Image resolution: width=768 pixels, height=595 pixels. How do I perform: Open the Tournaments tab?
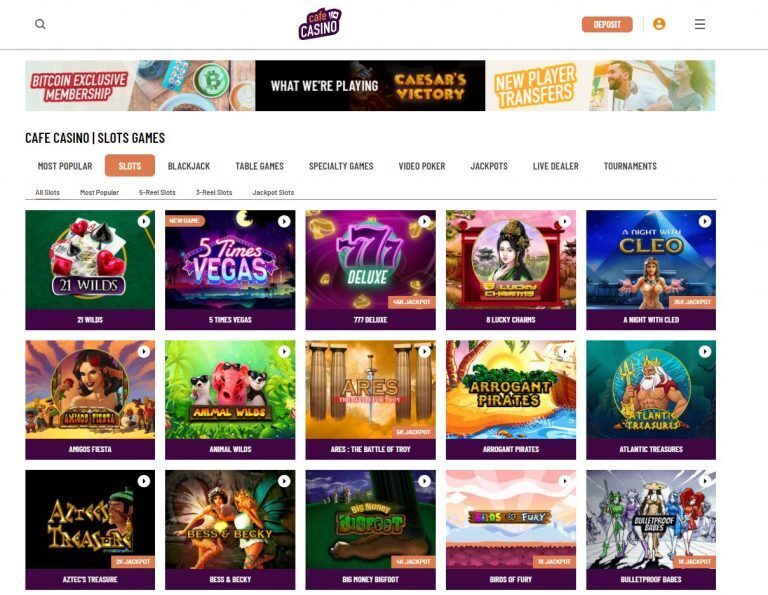pyautogui.click(x=630, y=166)
